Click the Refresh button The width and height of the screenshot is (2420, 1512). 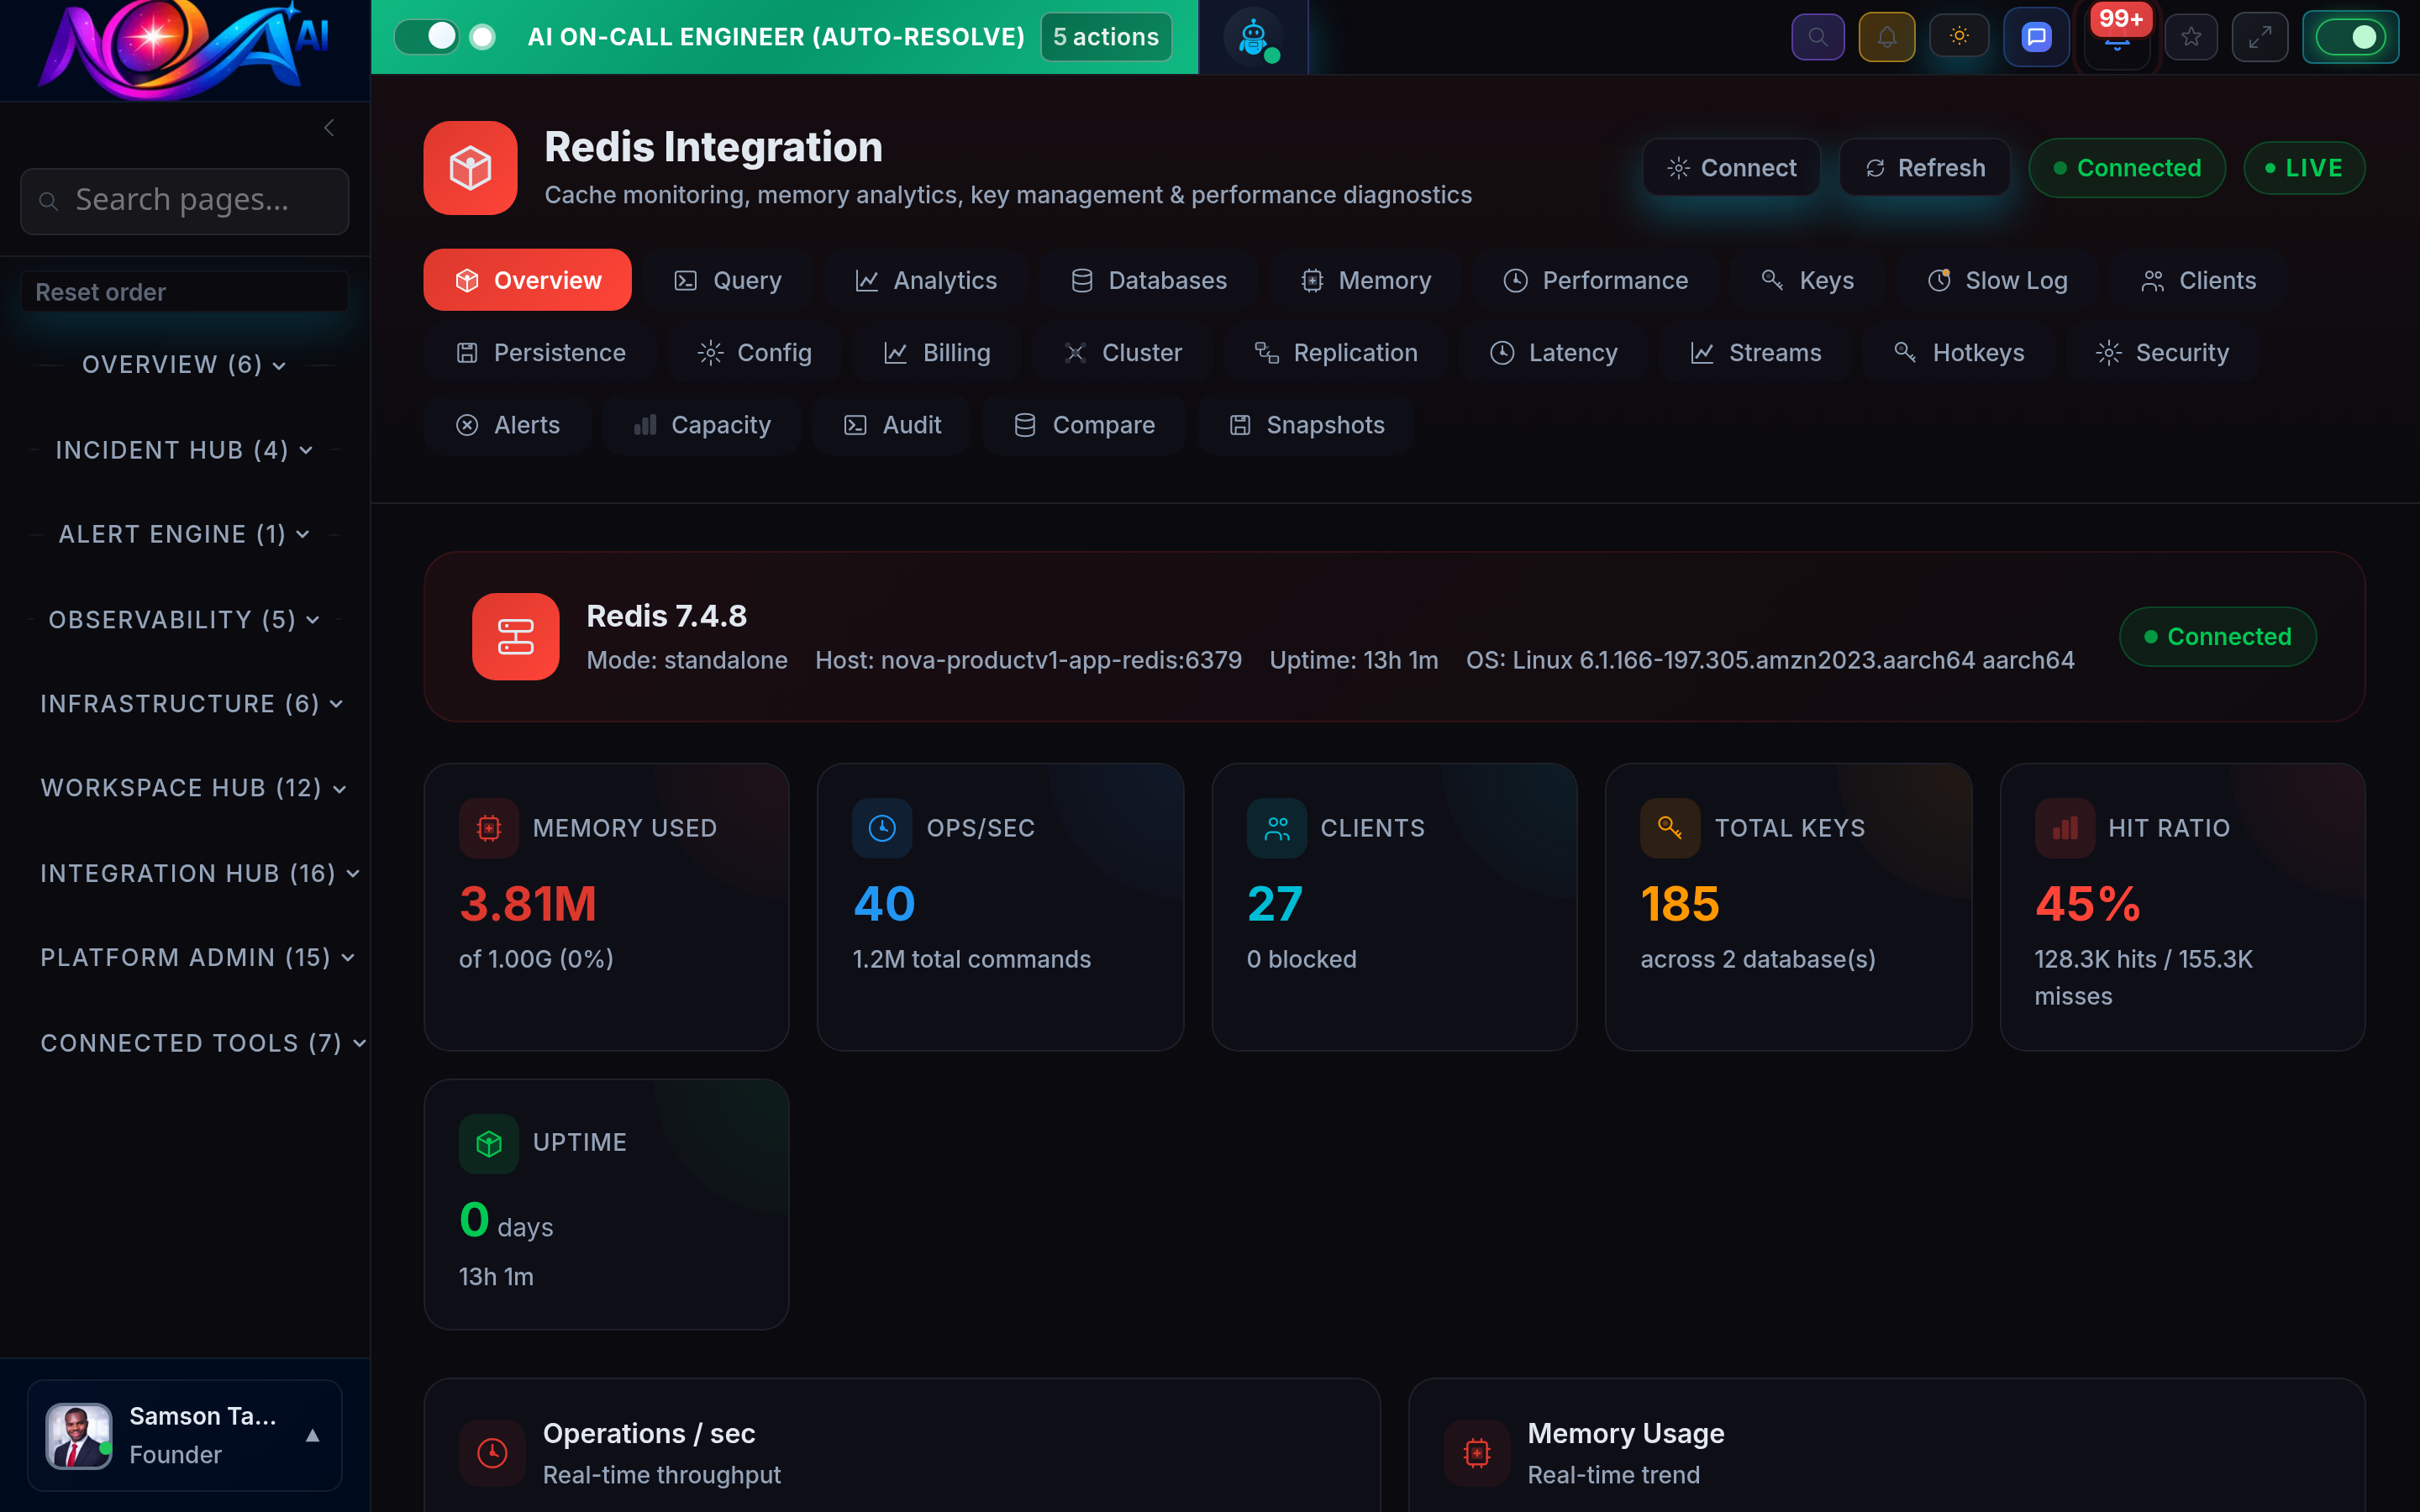(x=1924, y=167)
